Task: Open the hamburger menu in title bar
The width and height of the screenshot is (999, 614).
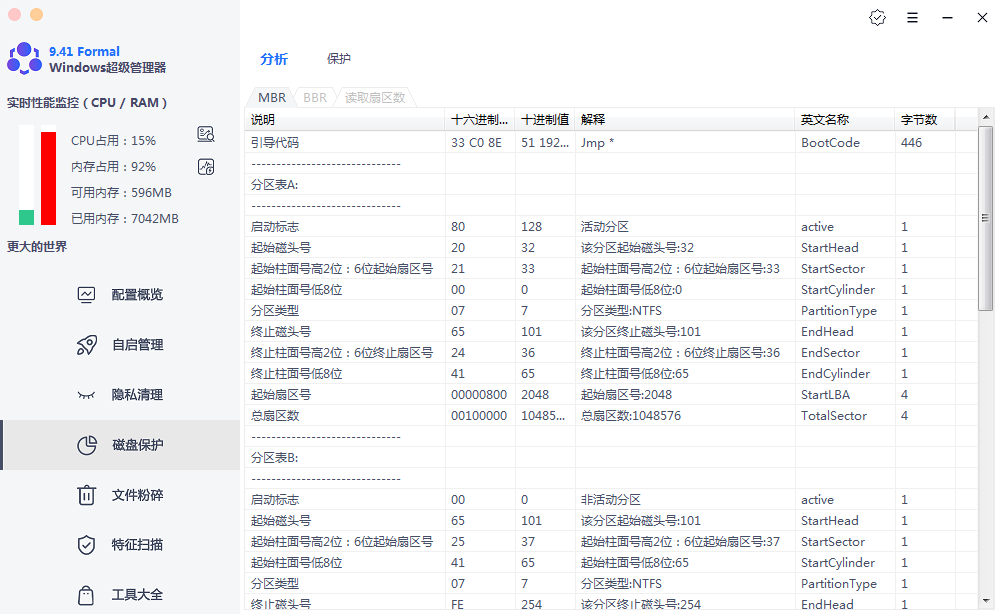Action: pyautogui.click(x=912, y=18)
